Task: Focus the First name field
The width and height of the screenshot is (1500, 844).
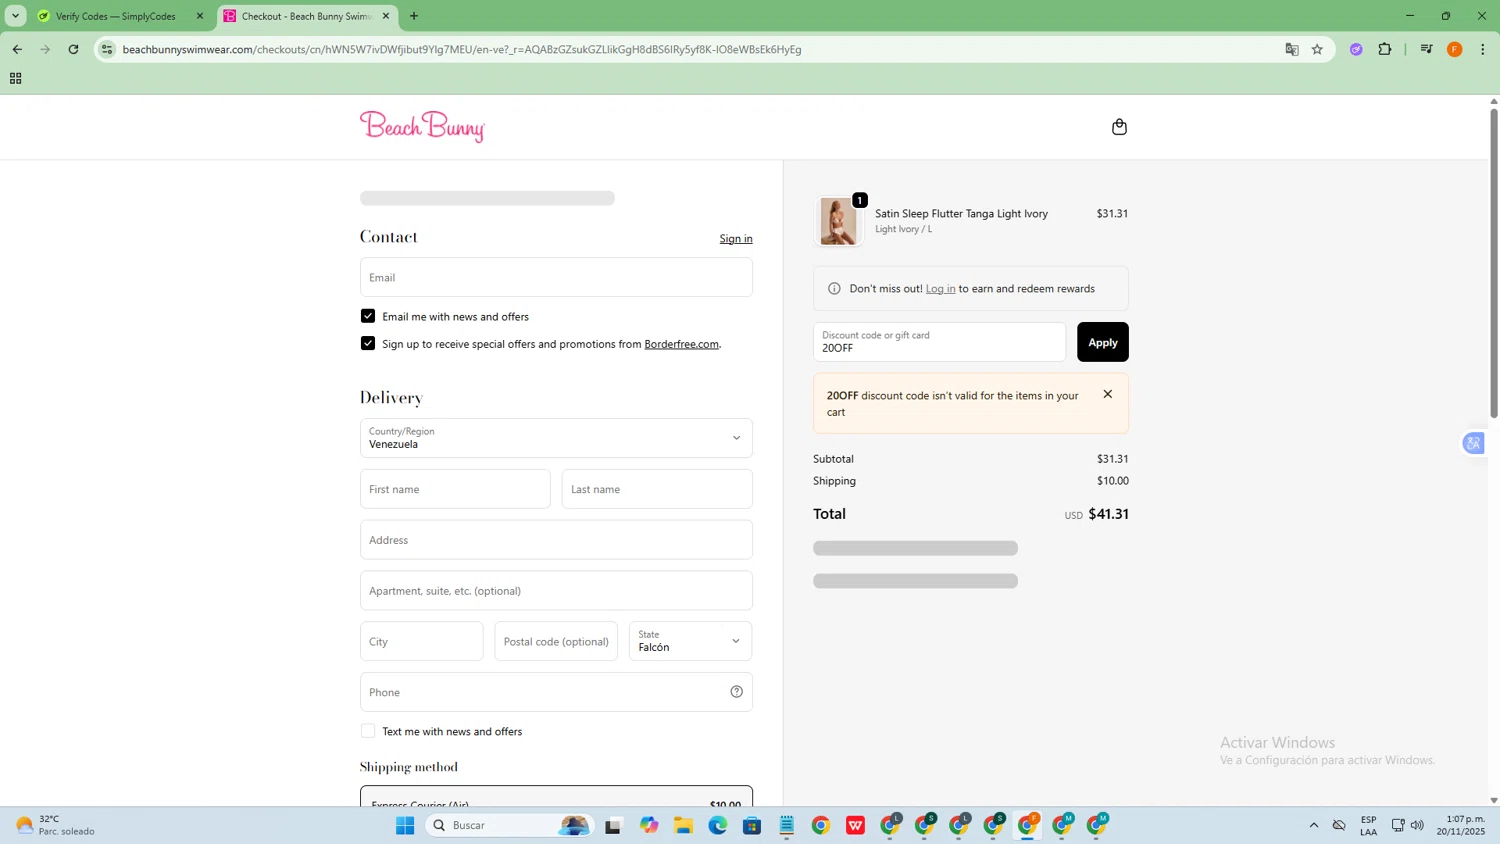Action: pos(455,489)
